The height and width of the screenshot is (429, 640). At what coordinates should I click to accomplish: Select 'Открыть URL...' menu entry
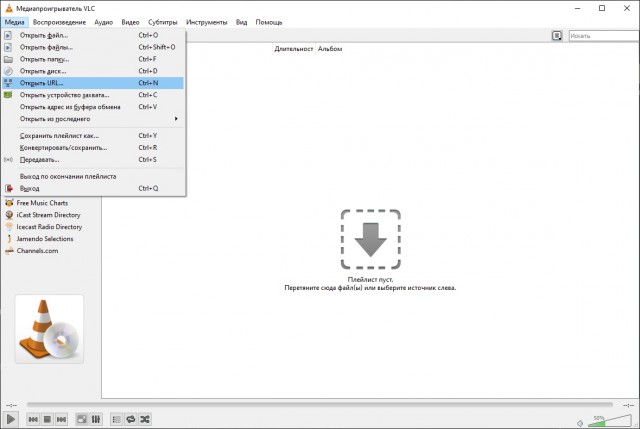(x=42, y=83)
